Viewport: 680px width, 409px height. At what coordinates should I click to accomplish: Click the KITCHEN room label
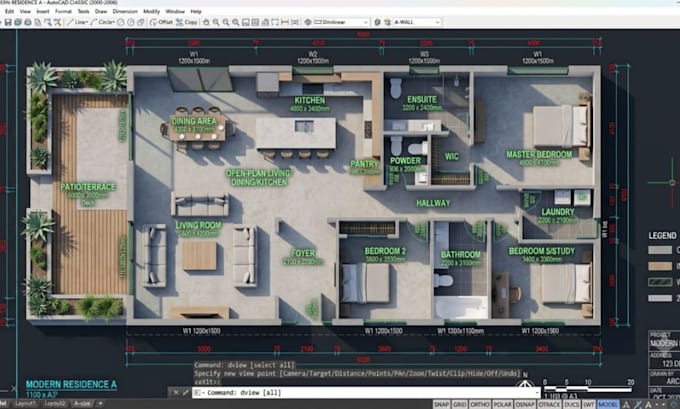310,100
